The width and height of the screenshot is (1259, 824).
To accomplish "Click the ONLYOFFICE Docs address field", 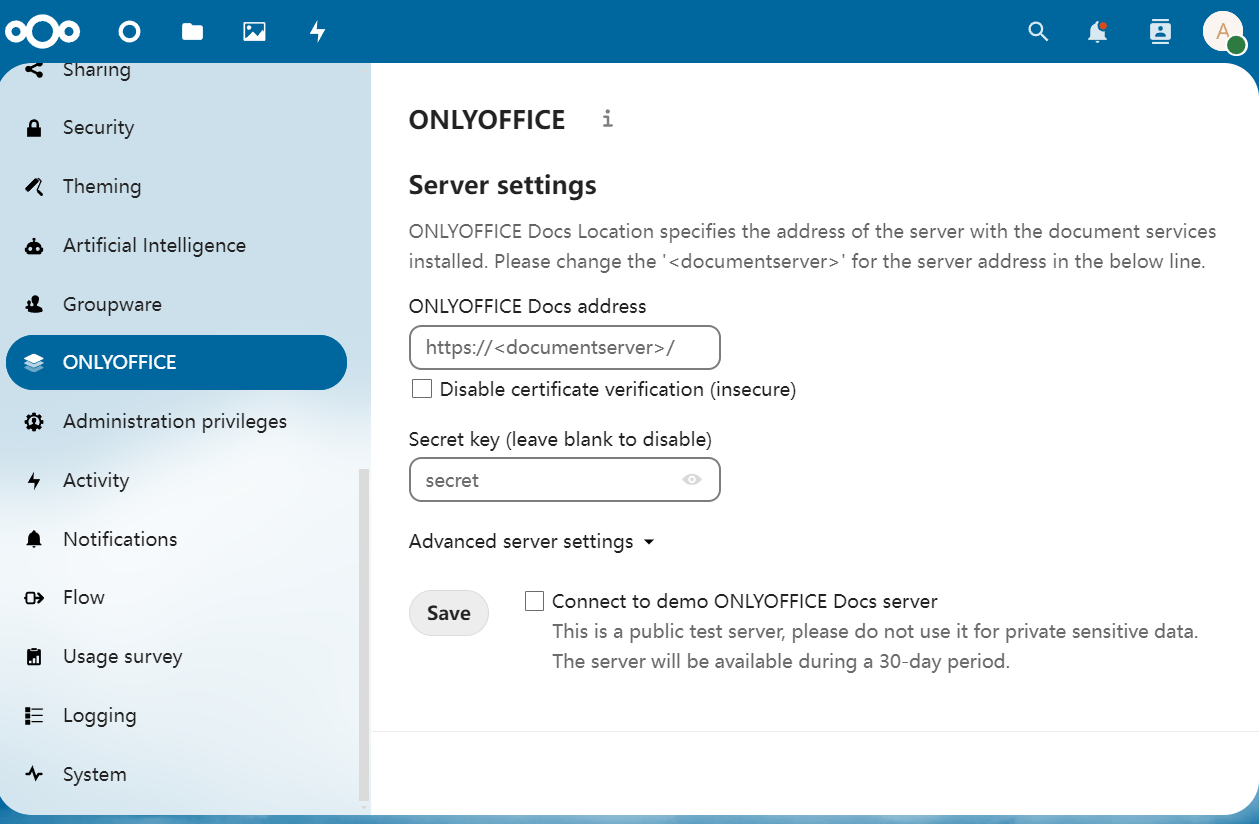I will click(564, 348).
